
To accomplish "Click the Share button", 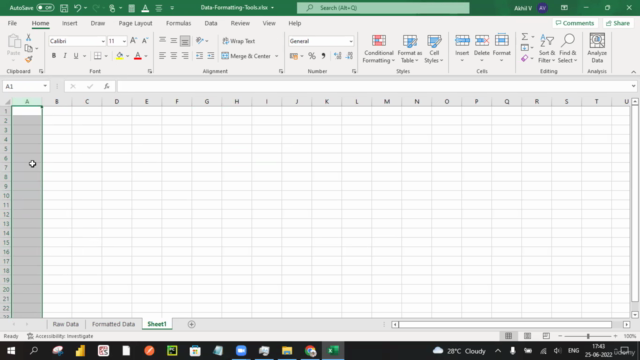I will (x=618, y=23).
